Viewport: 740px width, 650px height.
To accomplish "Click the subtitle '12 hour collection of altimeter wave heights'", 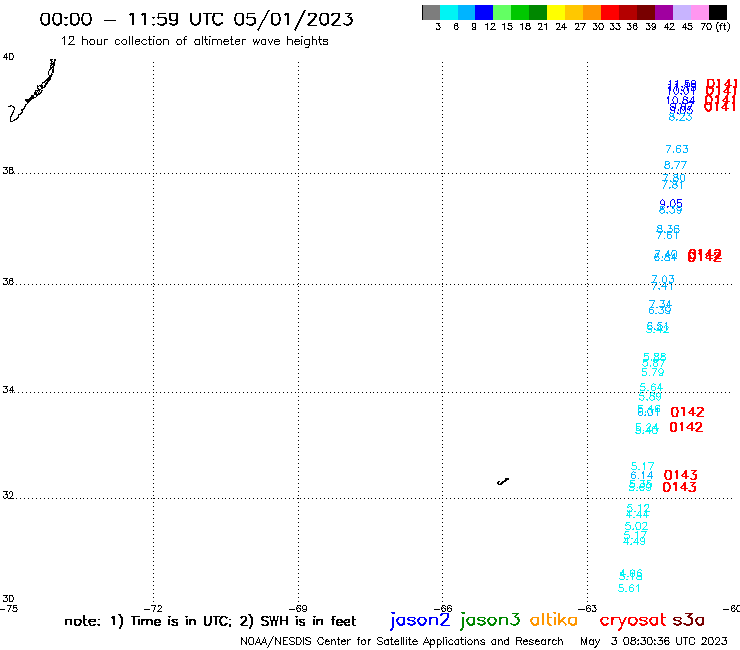I will (x=194, y=41).
